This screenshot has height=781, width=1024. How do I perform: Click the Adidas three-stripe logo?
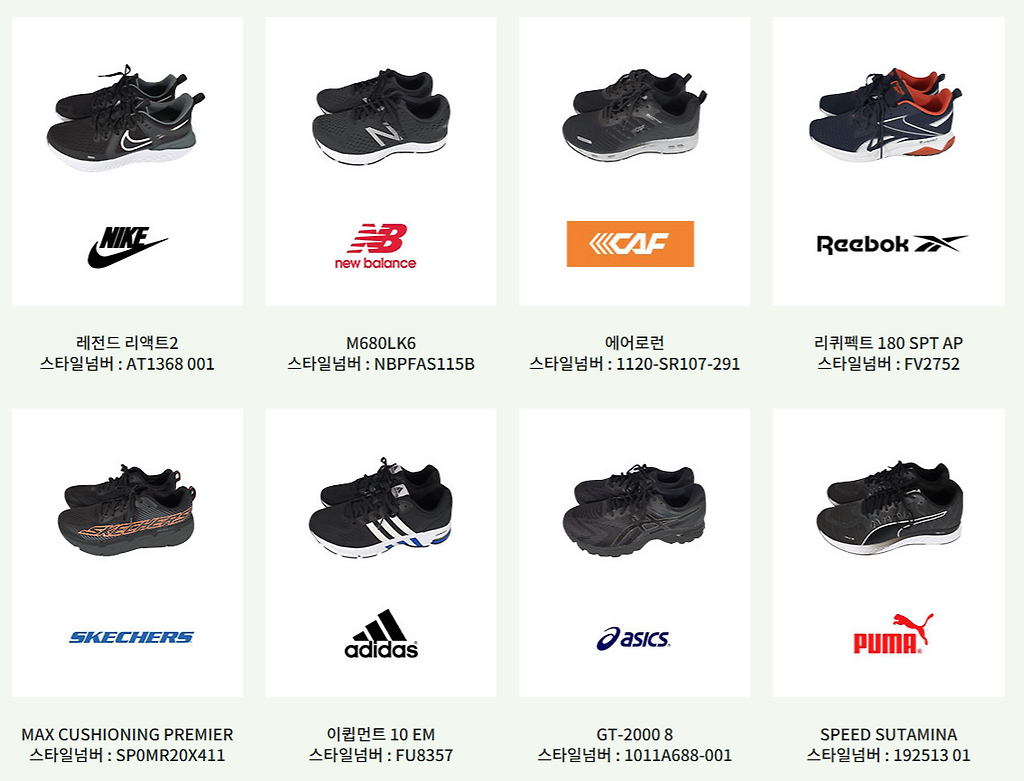pyautogui.click(x=381, y=633)
